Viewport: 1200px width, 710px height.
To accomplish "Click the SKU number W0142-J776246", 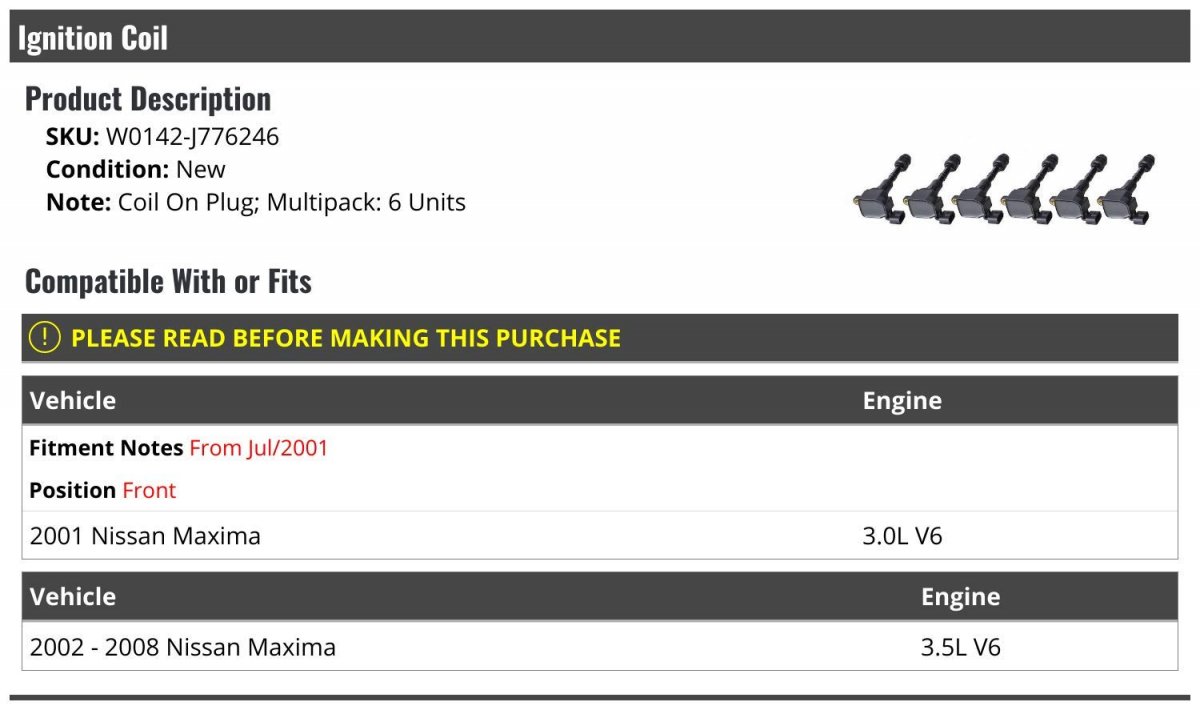I will tap(192, 137).
